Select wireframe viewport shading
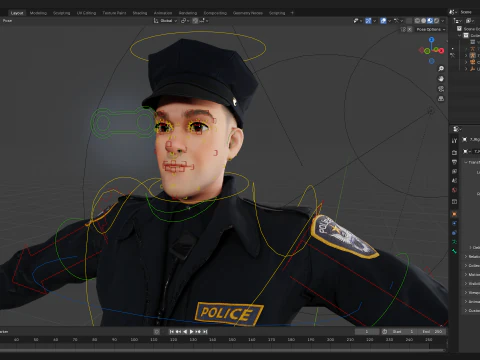Image resolution: width=480 pixels, height=360 pixels. (x=417, y=21)
